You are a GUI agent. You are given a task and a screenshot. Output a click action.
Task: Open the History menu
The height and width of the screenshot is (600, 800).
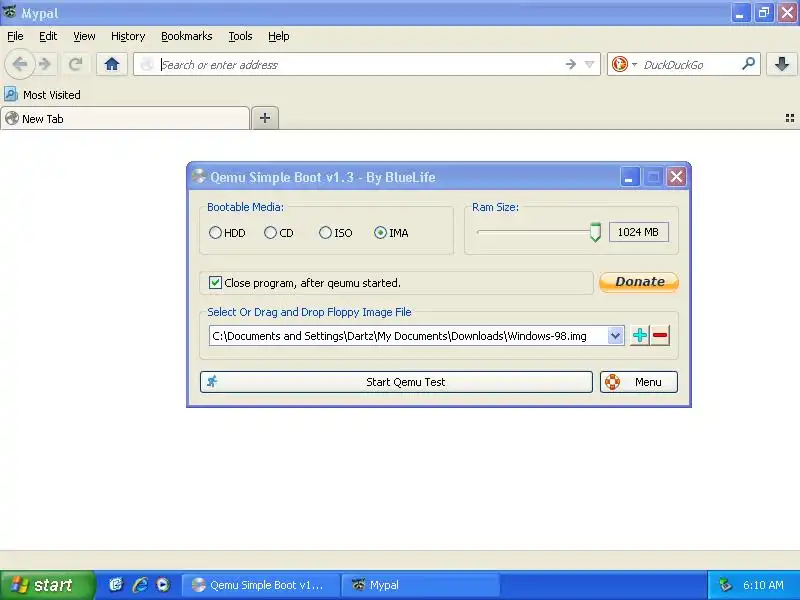click(x=128, y=36)
